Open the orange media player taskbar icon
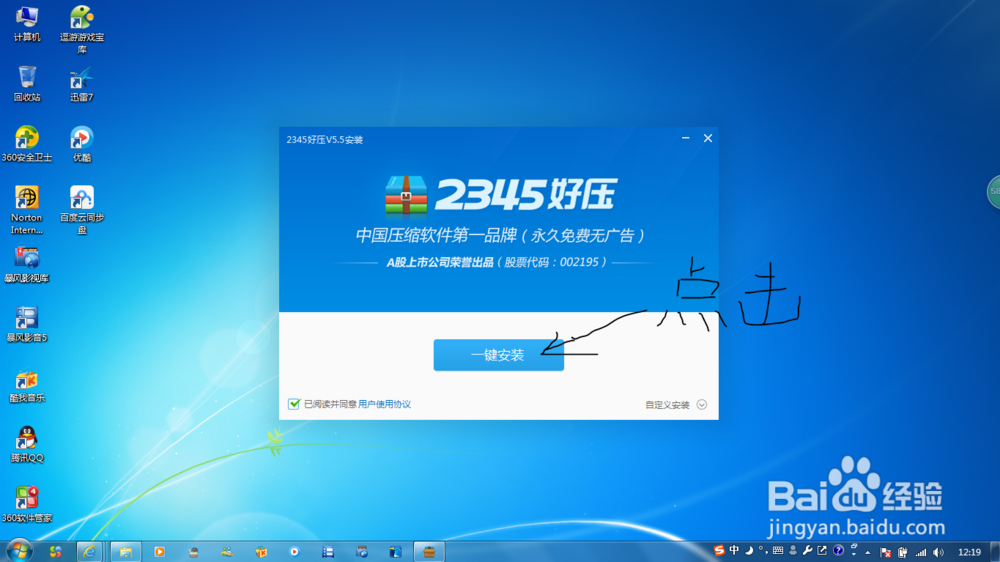 [159, 552]
